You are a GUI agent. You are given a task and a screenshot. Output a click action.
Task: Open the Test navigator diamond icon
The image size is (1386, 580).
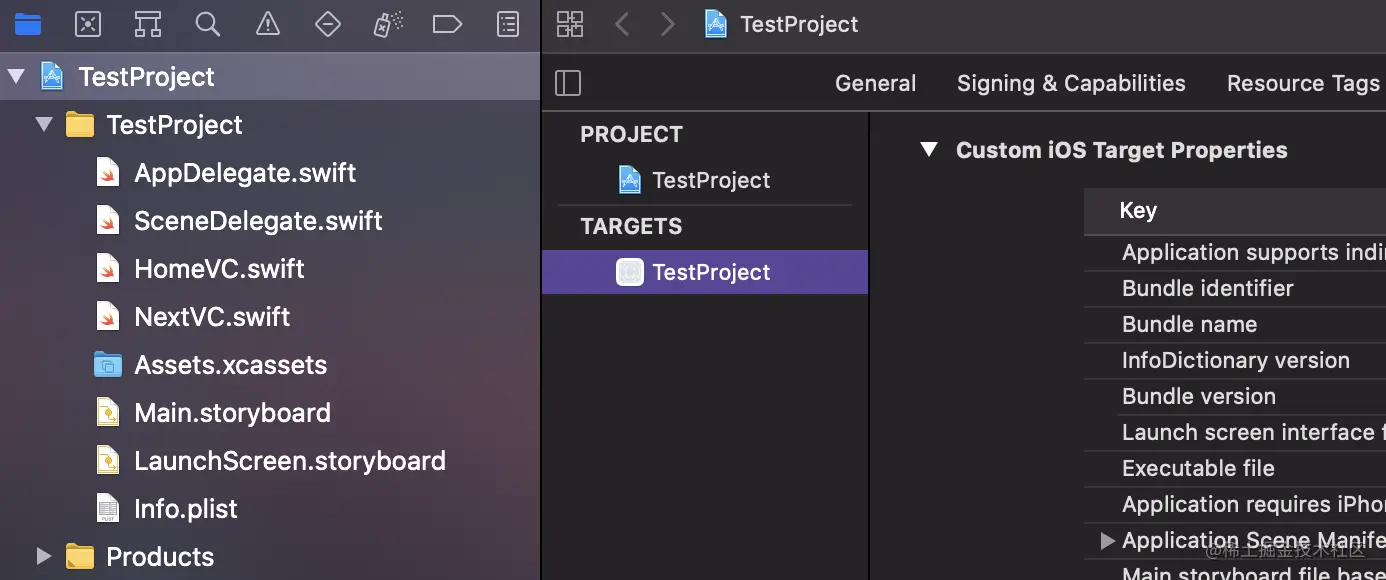328,23
